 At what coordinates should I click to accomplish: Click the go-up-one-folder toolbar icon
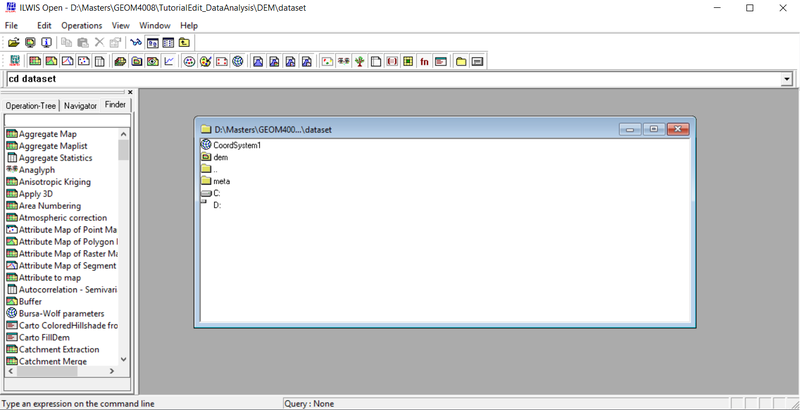click(185, 43)
